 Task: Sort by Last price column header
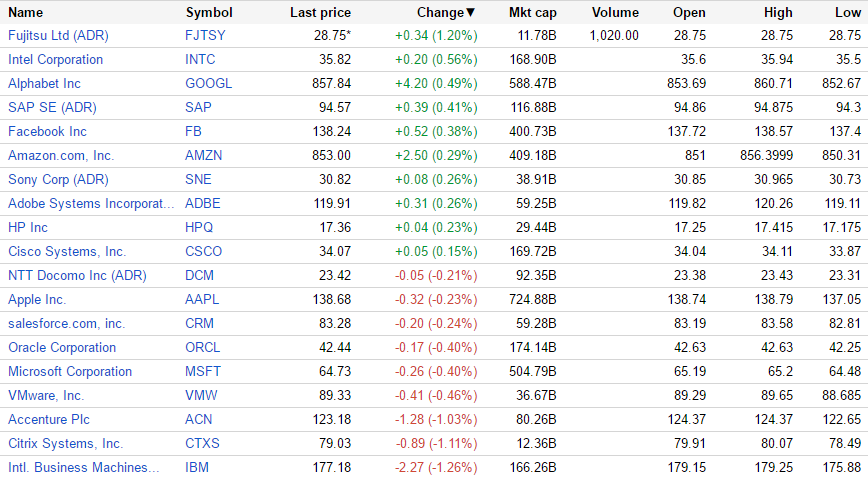[x=320, y=13]
